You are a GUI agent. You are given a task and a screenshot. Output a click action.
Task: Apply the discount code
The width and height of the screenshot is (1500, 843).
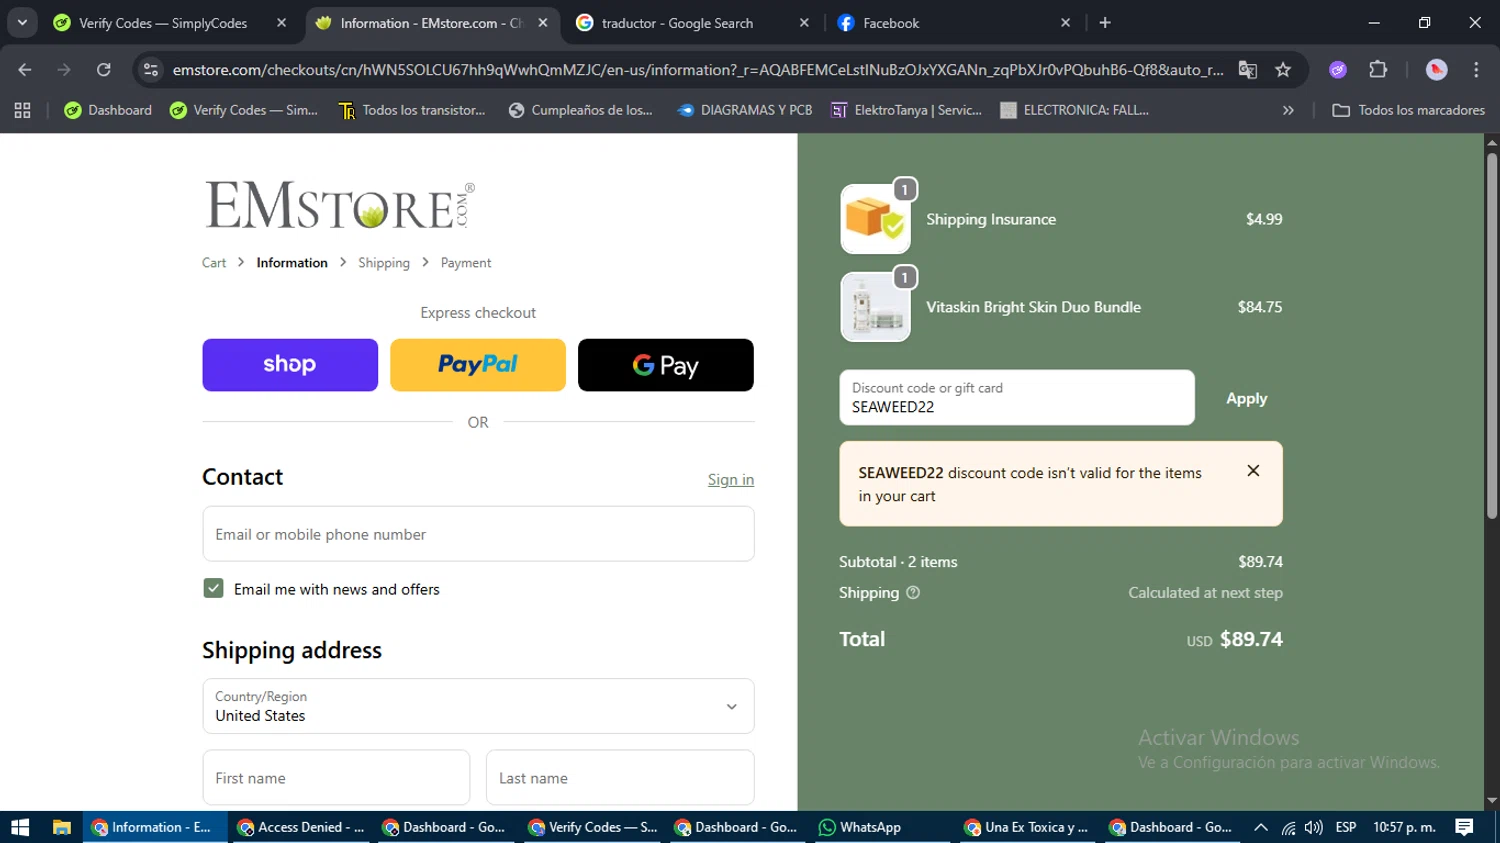point(1246,398)
